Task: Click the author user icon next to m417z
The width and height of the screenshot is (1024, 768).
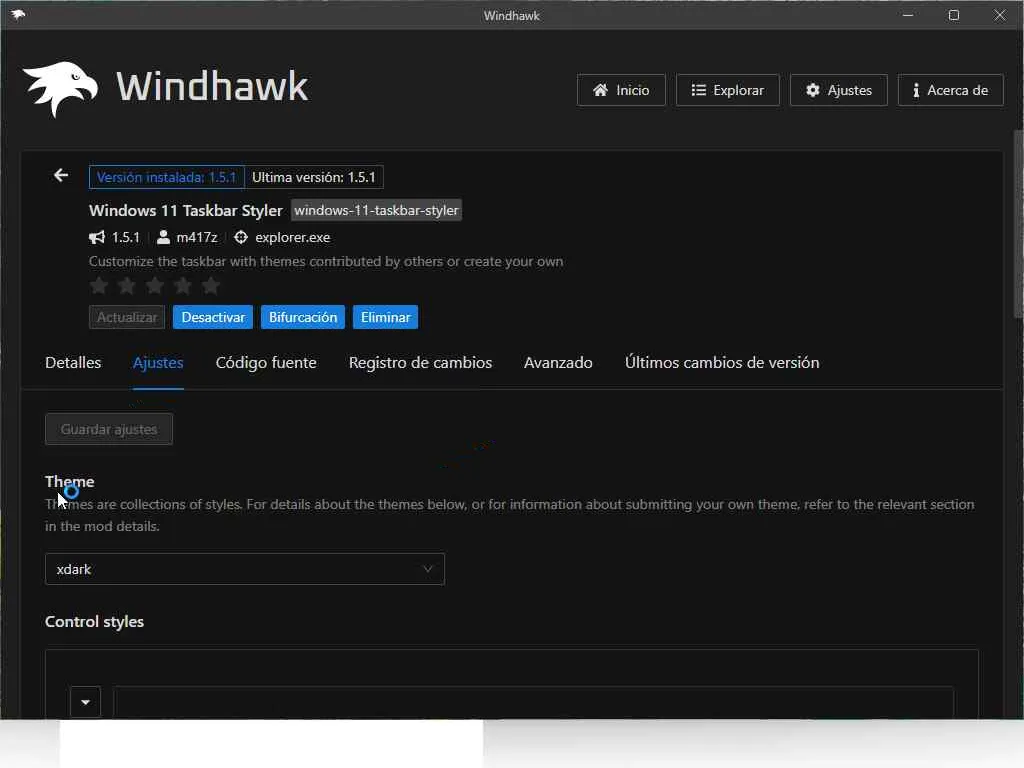Action: [163, 237]
